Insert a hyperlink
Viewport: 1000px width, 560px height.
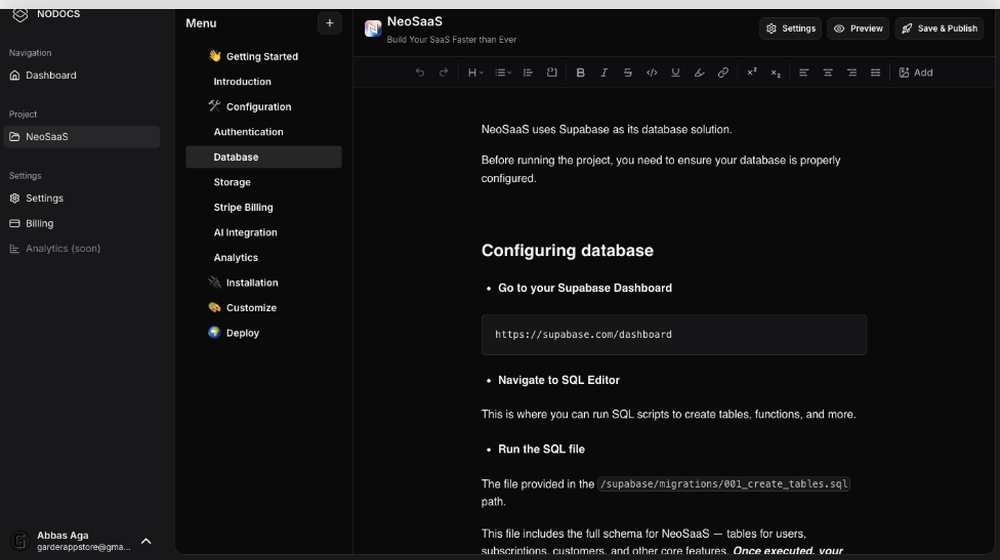(723, 73)
